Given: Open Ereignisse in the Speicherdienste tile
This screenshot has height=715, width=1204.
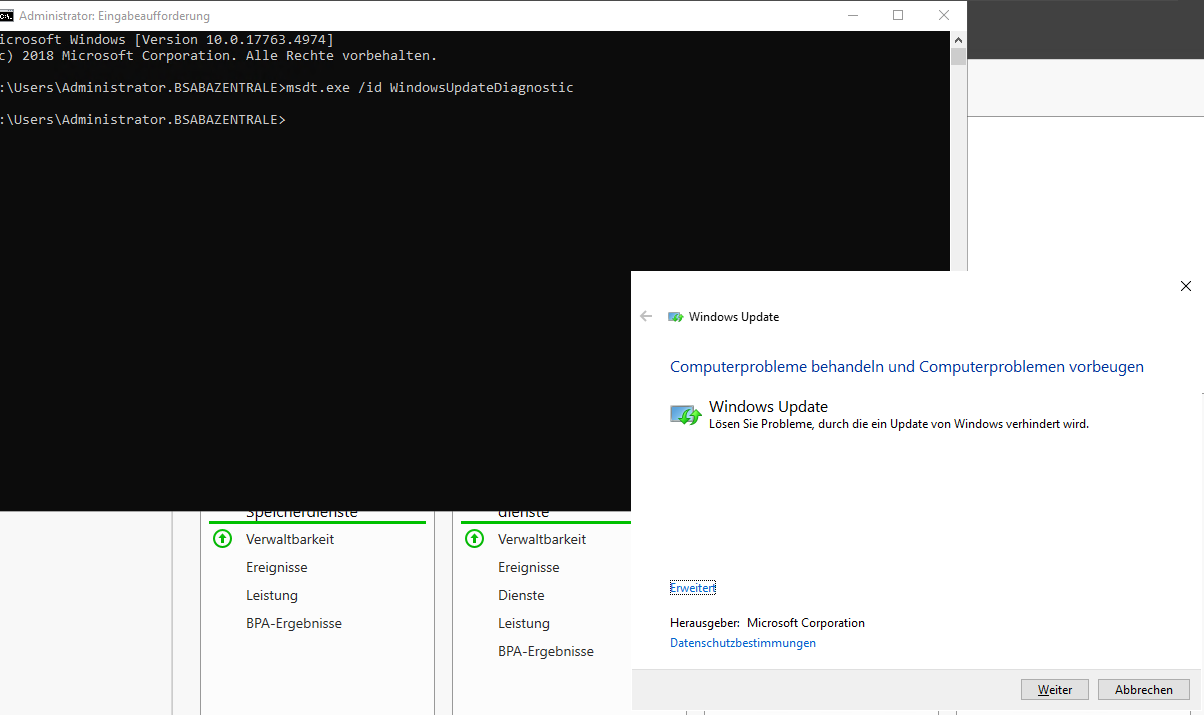Looking at the screenshot, I should point(277,567).
